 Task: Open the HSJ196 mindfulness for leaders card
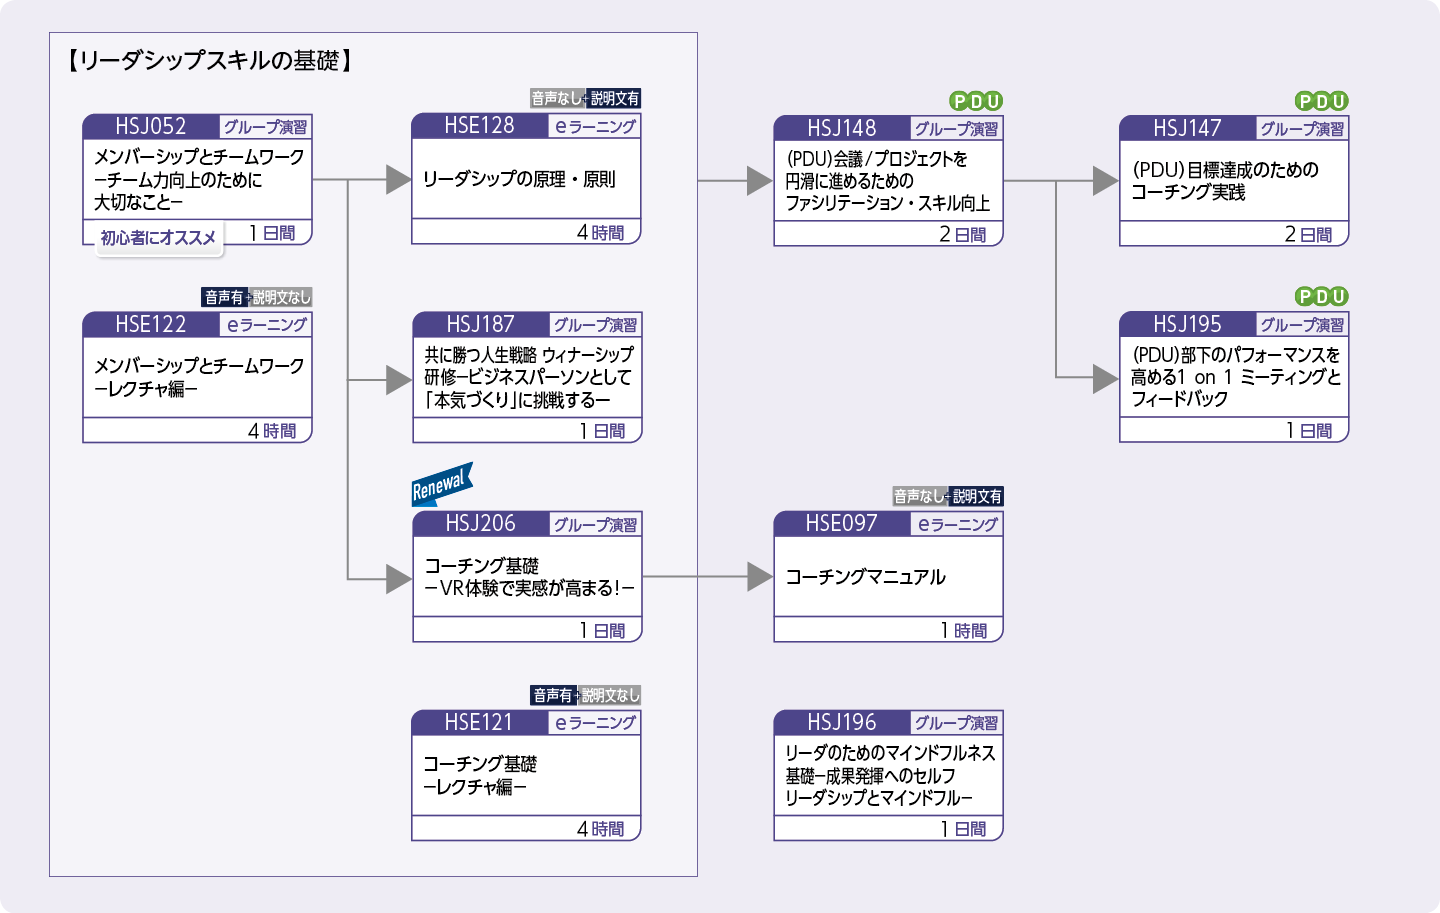pyautogui.click(x=888, y=776)
